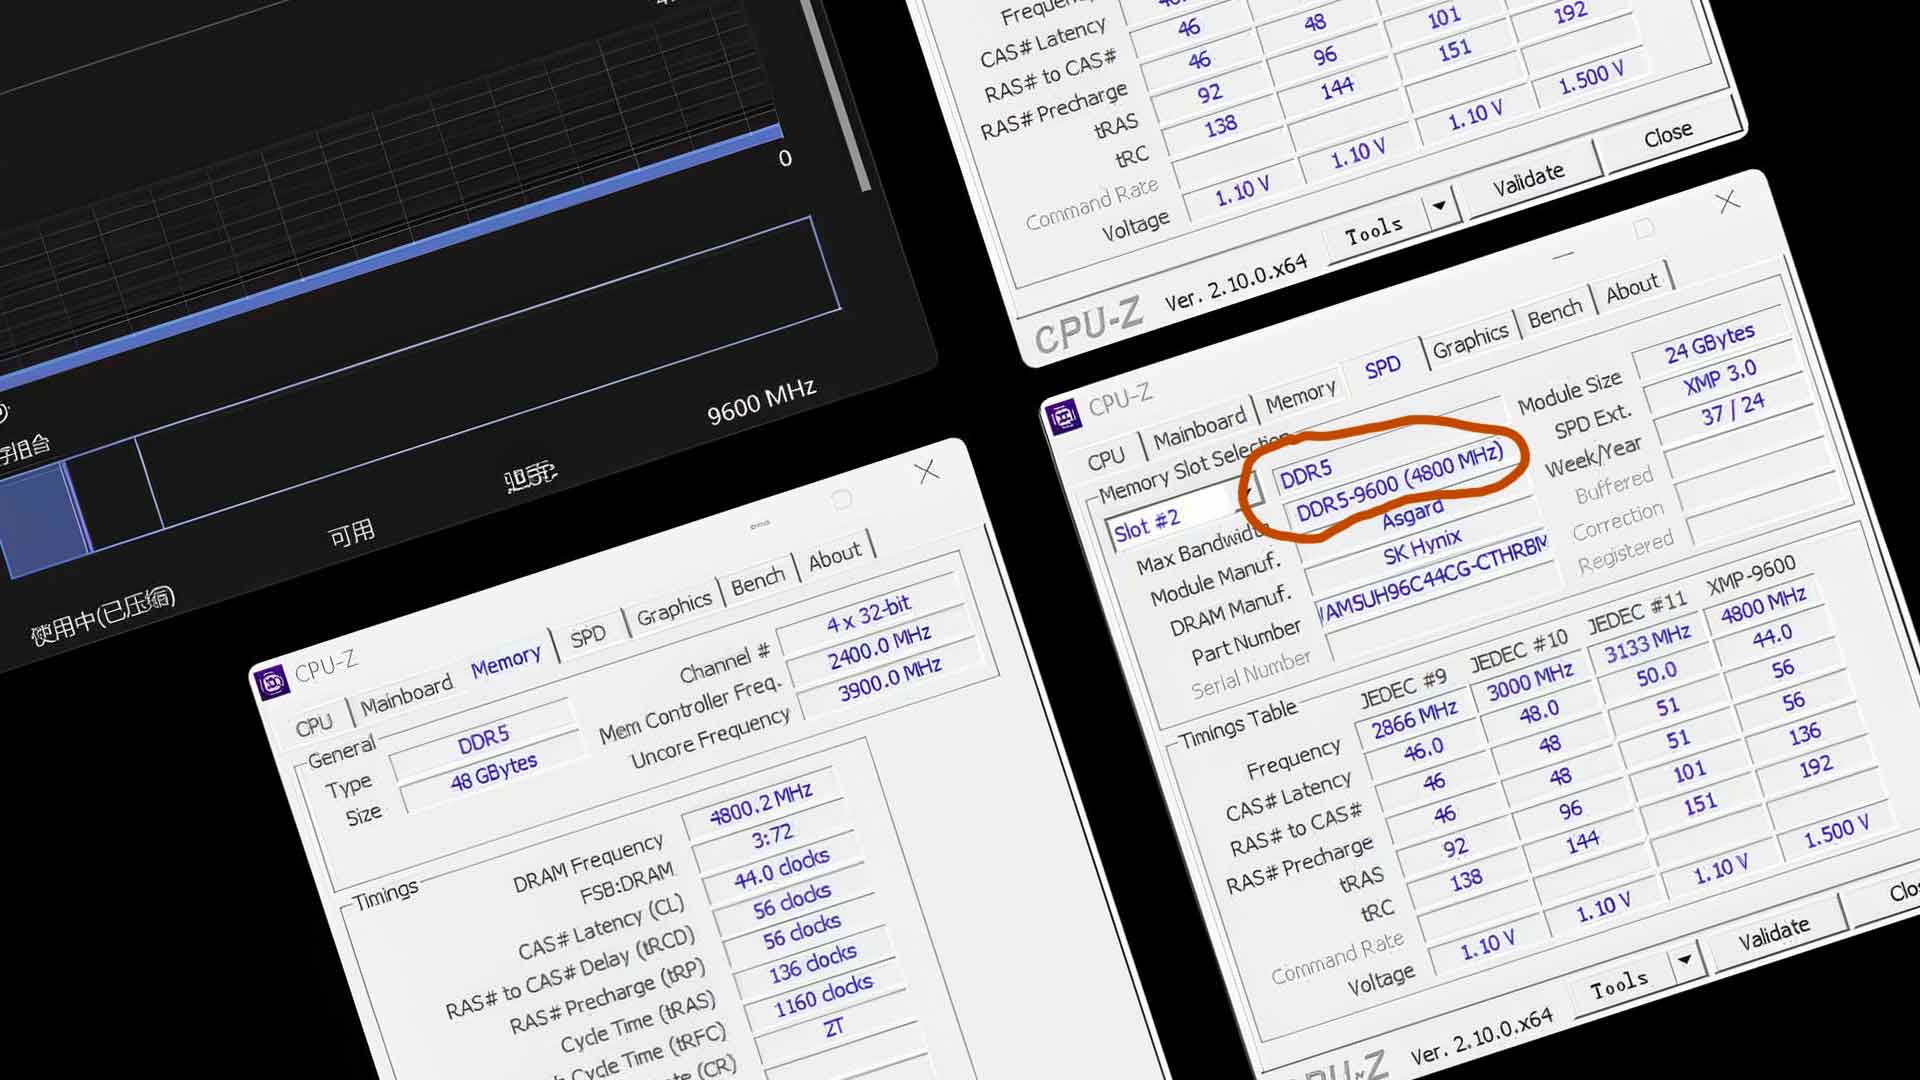Image resolution: width=1920 pixels, height=1080 pixels.
Task: Click the 4 x 32-bit channel value
Action: (x=868, y=614)
